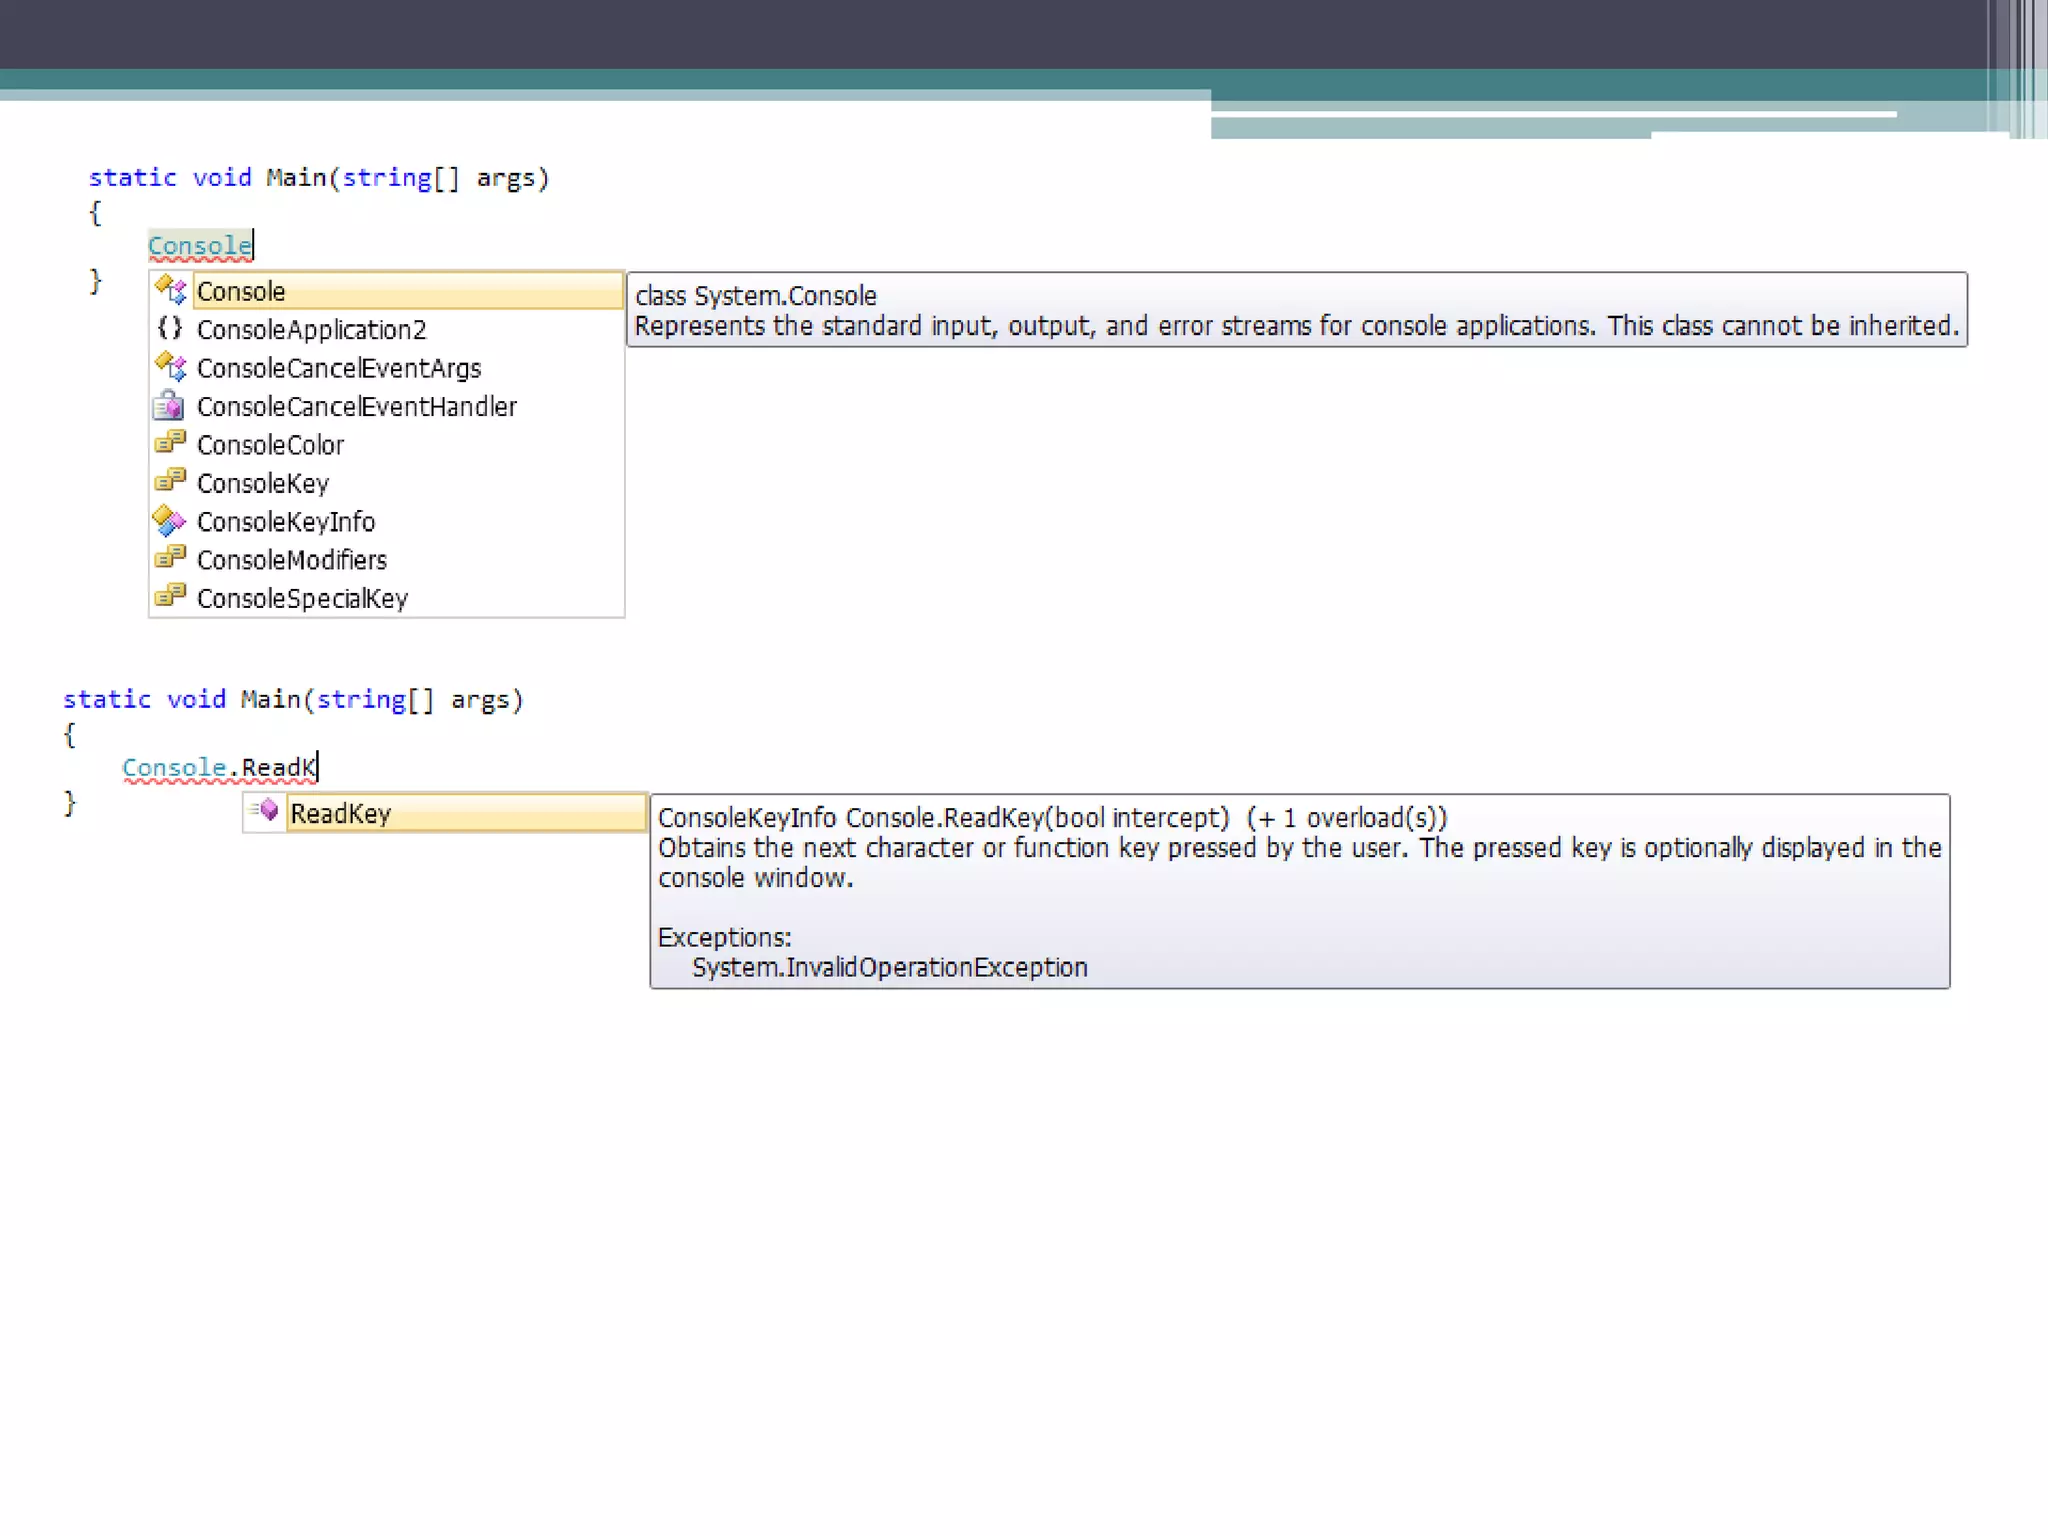Click the ReadKey overload description tooltip
The height and width of the screenshot is (1536, 2048).
1298,891
